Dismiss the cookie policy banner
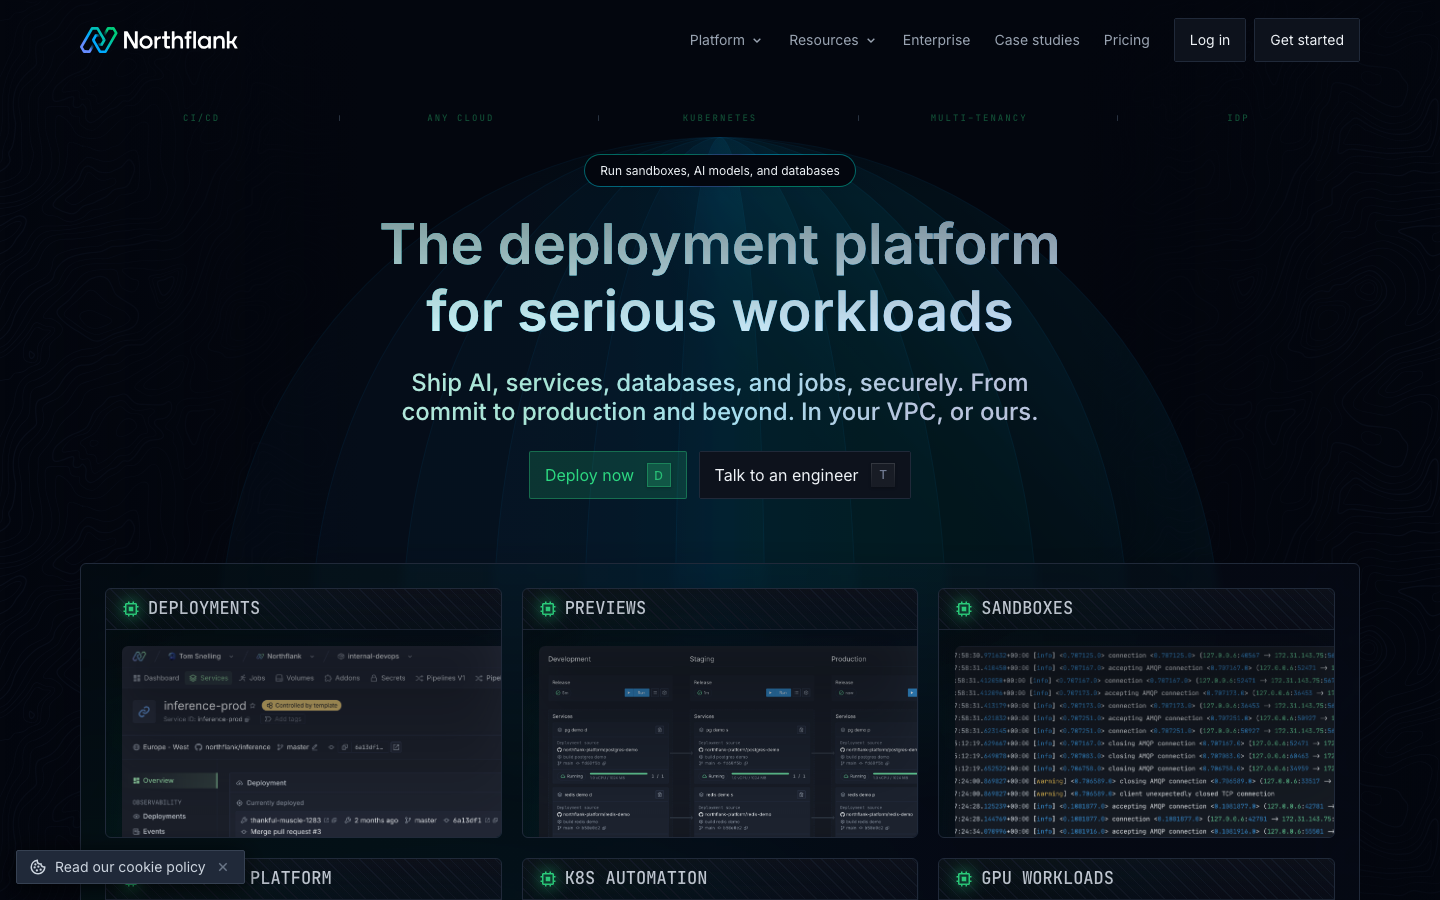Screen dimensions: 1440x900 tap(223, 867)
